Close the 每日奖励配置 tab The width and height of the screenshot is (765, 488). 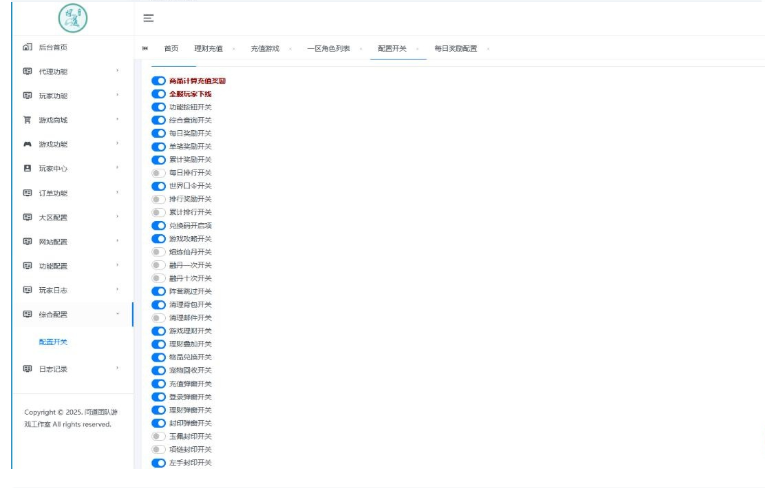tap(488, 49)
